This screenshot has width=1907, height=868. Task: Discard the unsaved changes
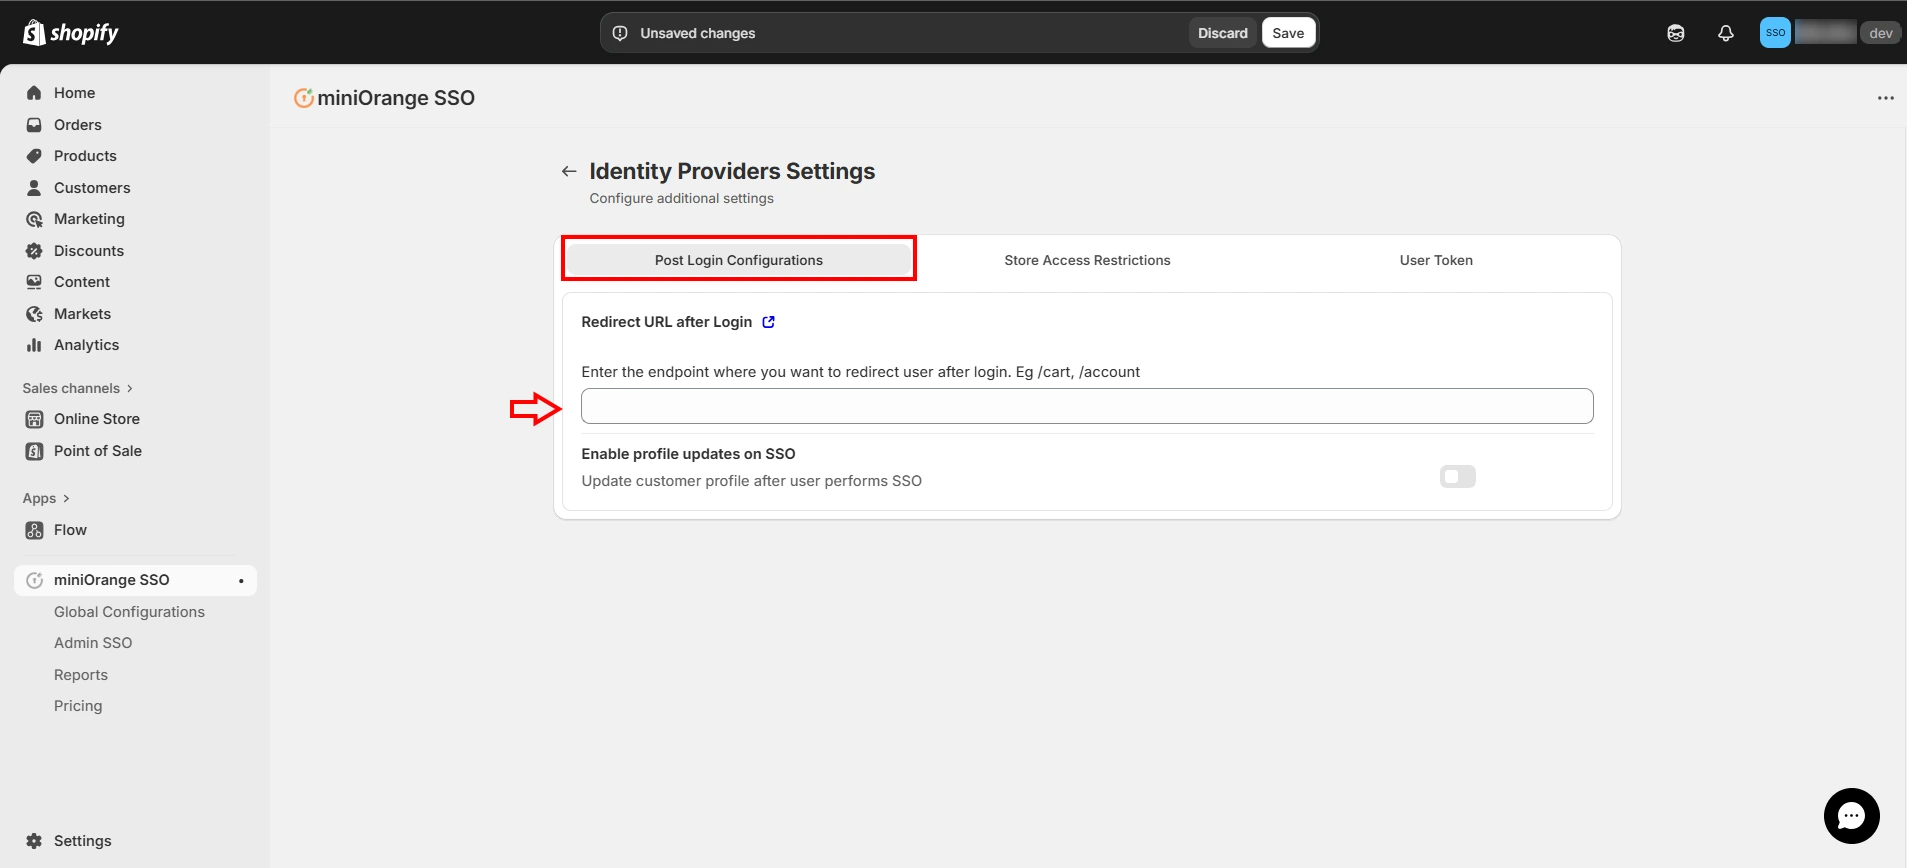click(x=1223, y=33)
